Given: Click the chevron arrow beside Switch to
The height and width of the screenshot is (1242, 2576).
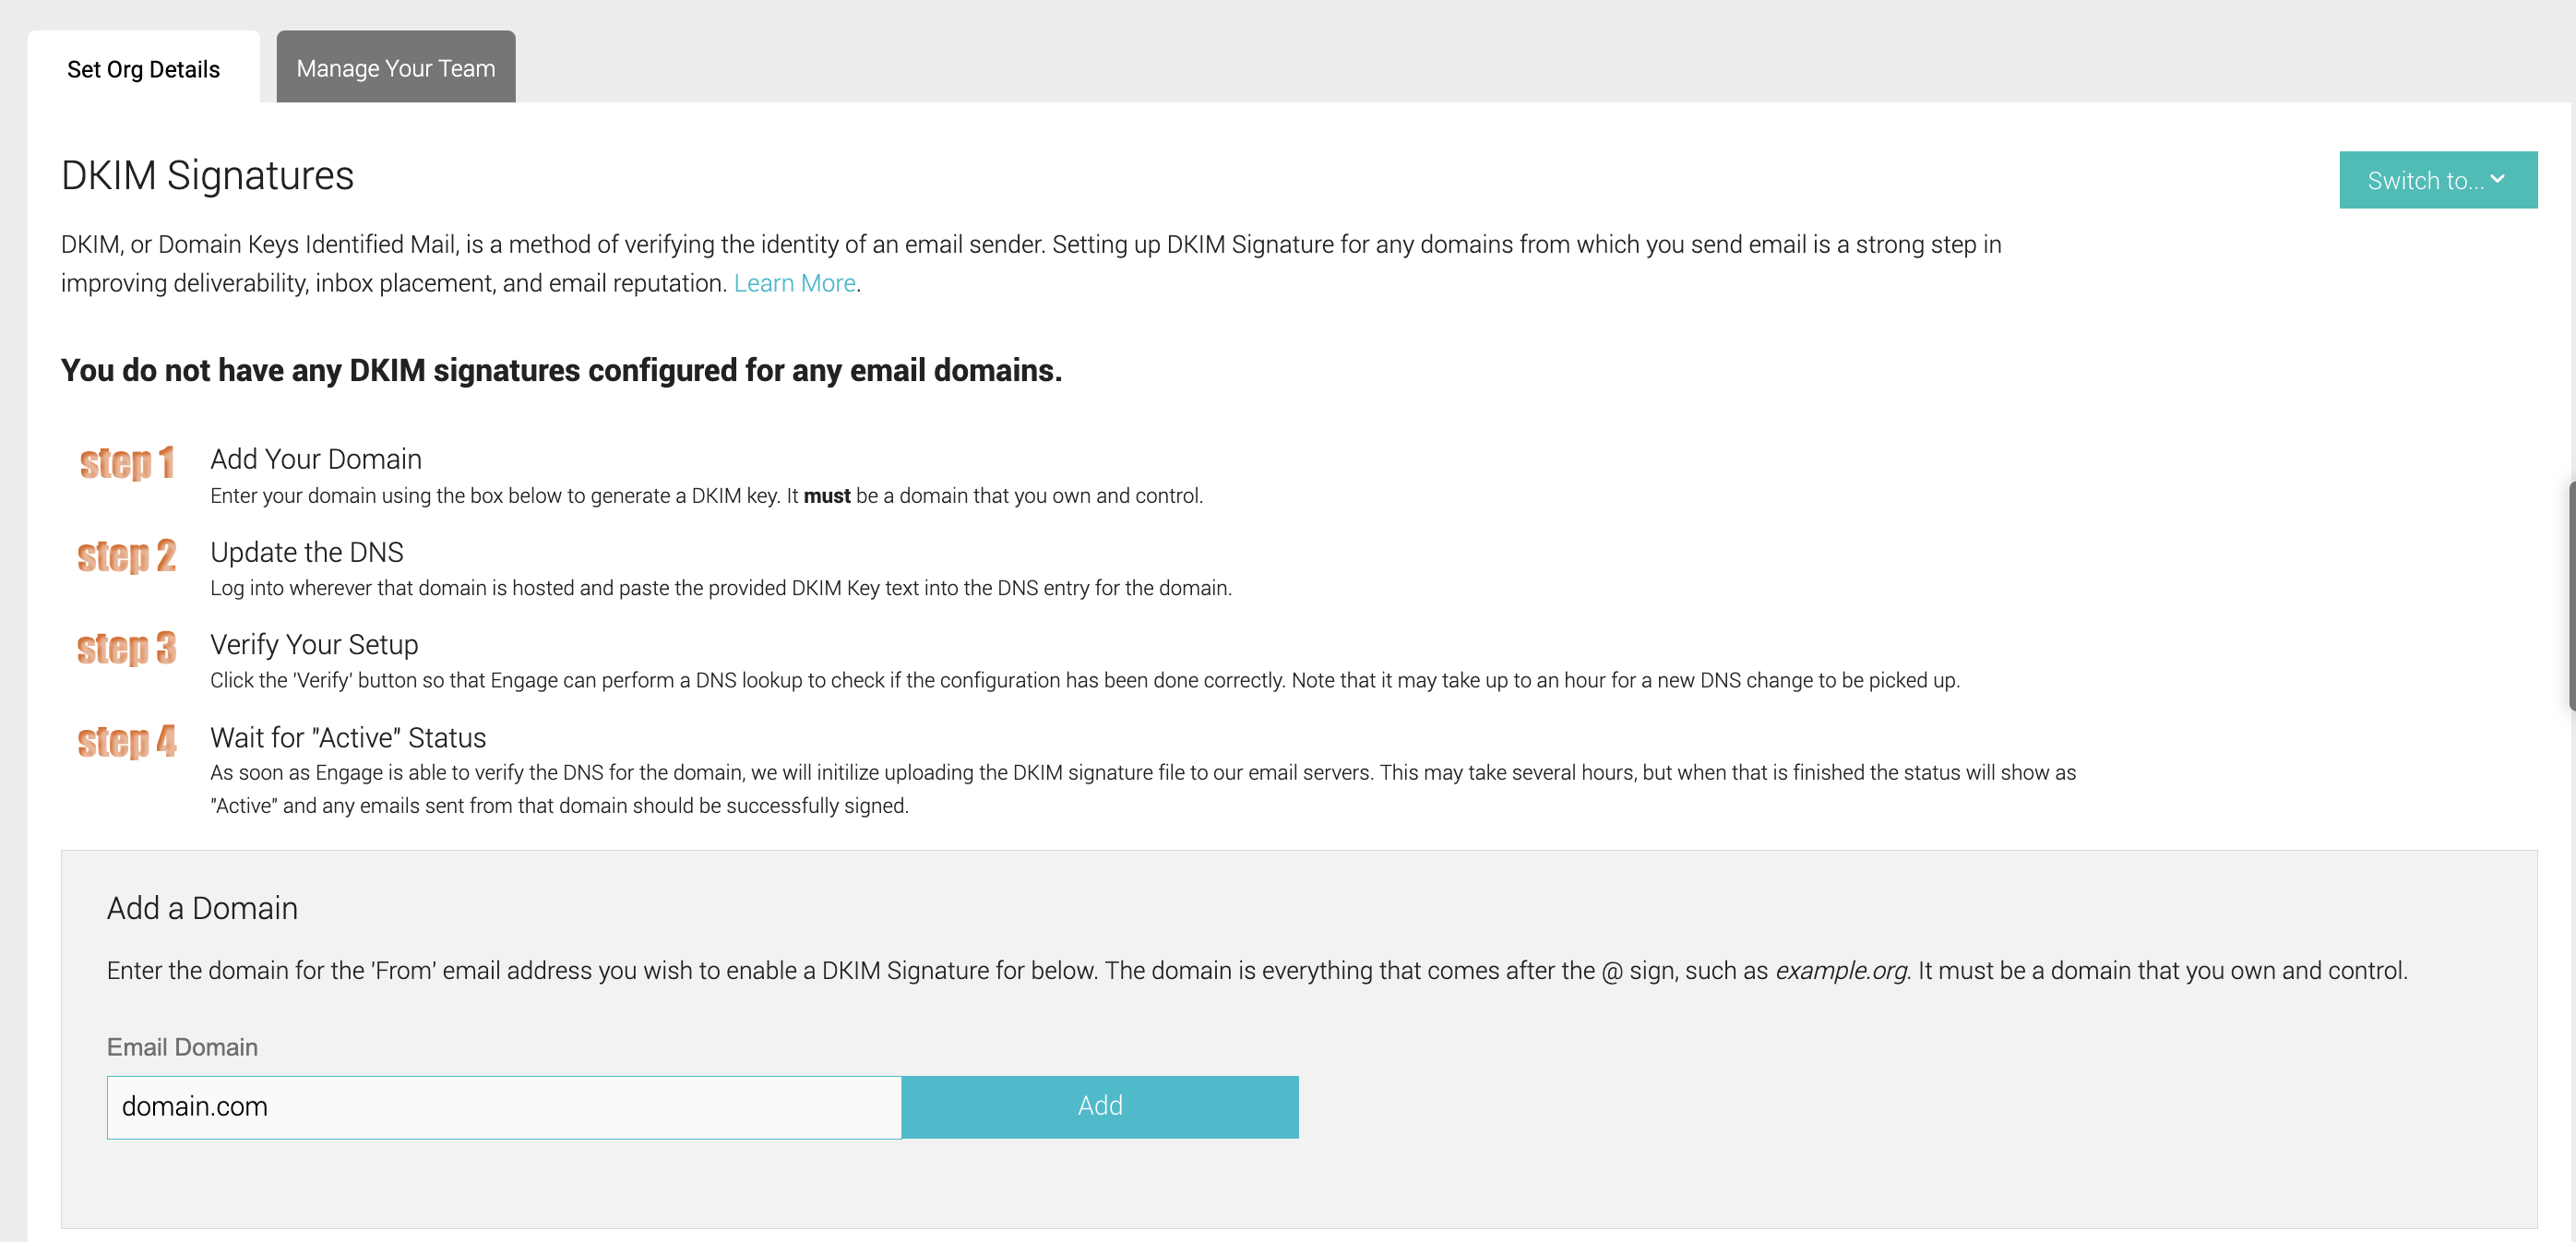Looking at the screenshot, I should tap(2497, 179).
